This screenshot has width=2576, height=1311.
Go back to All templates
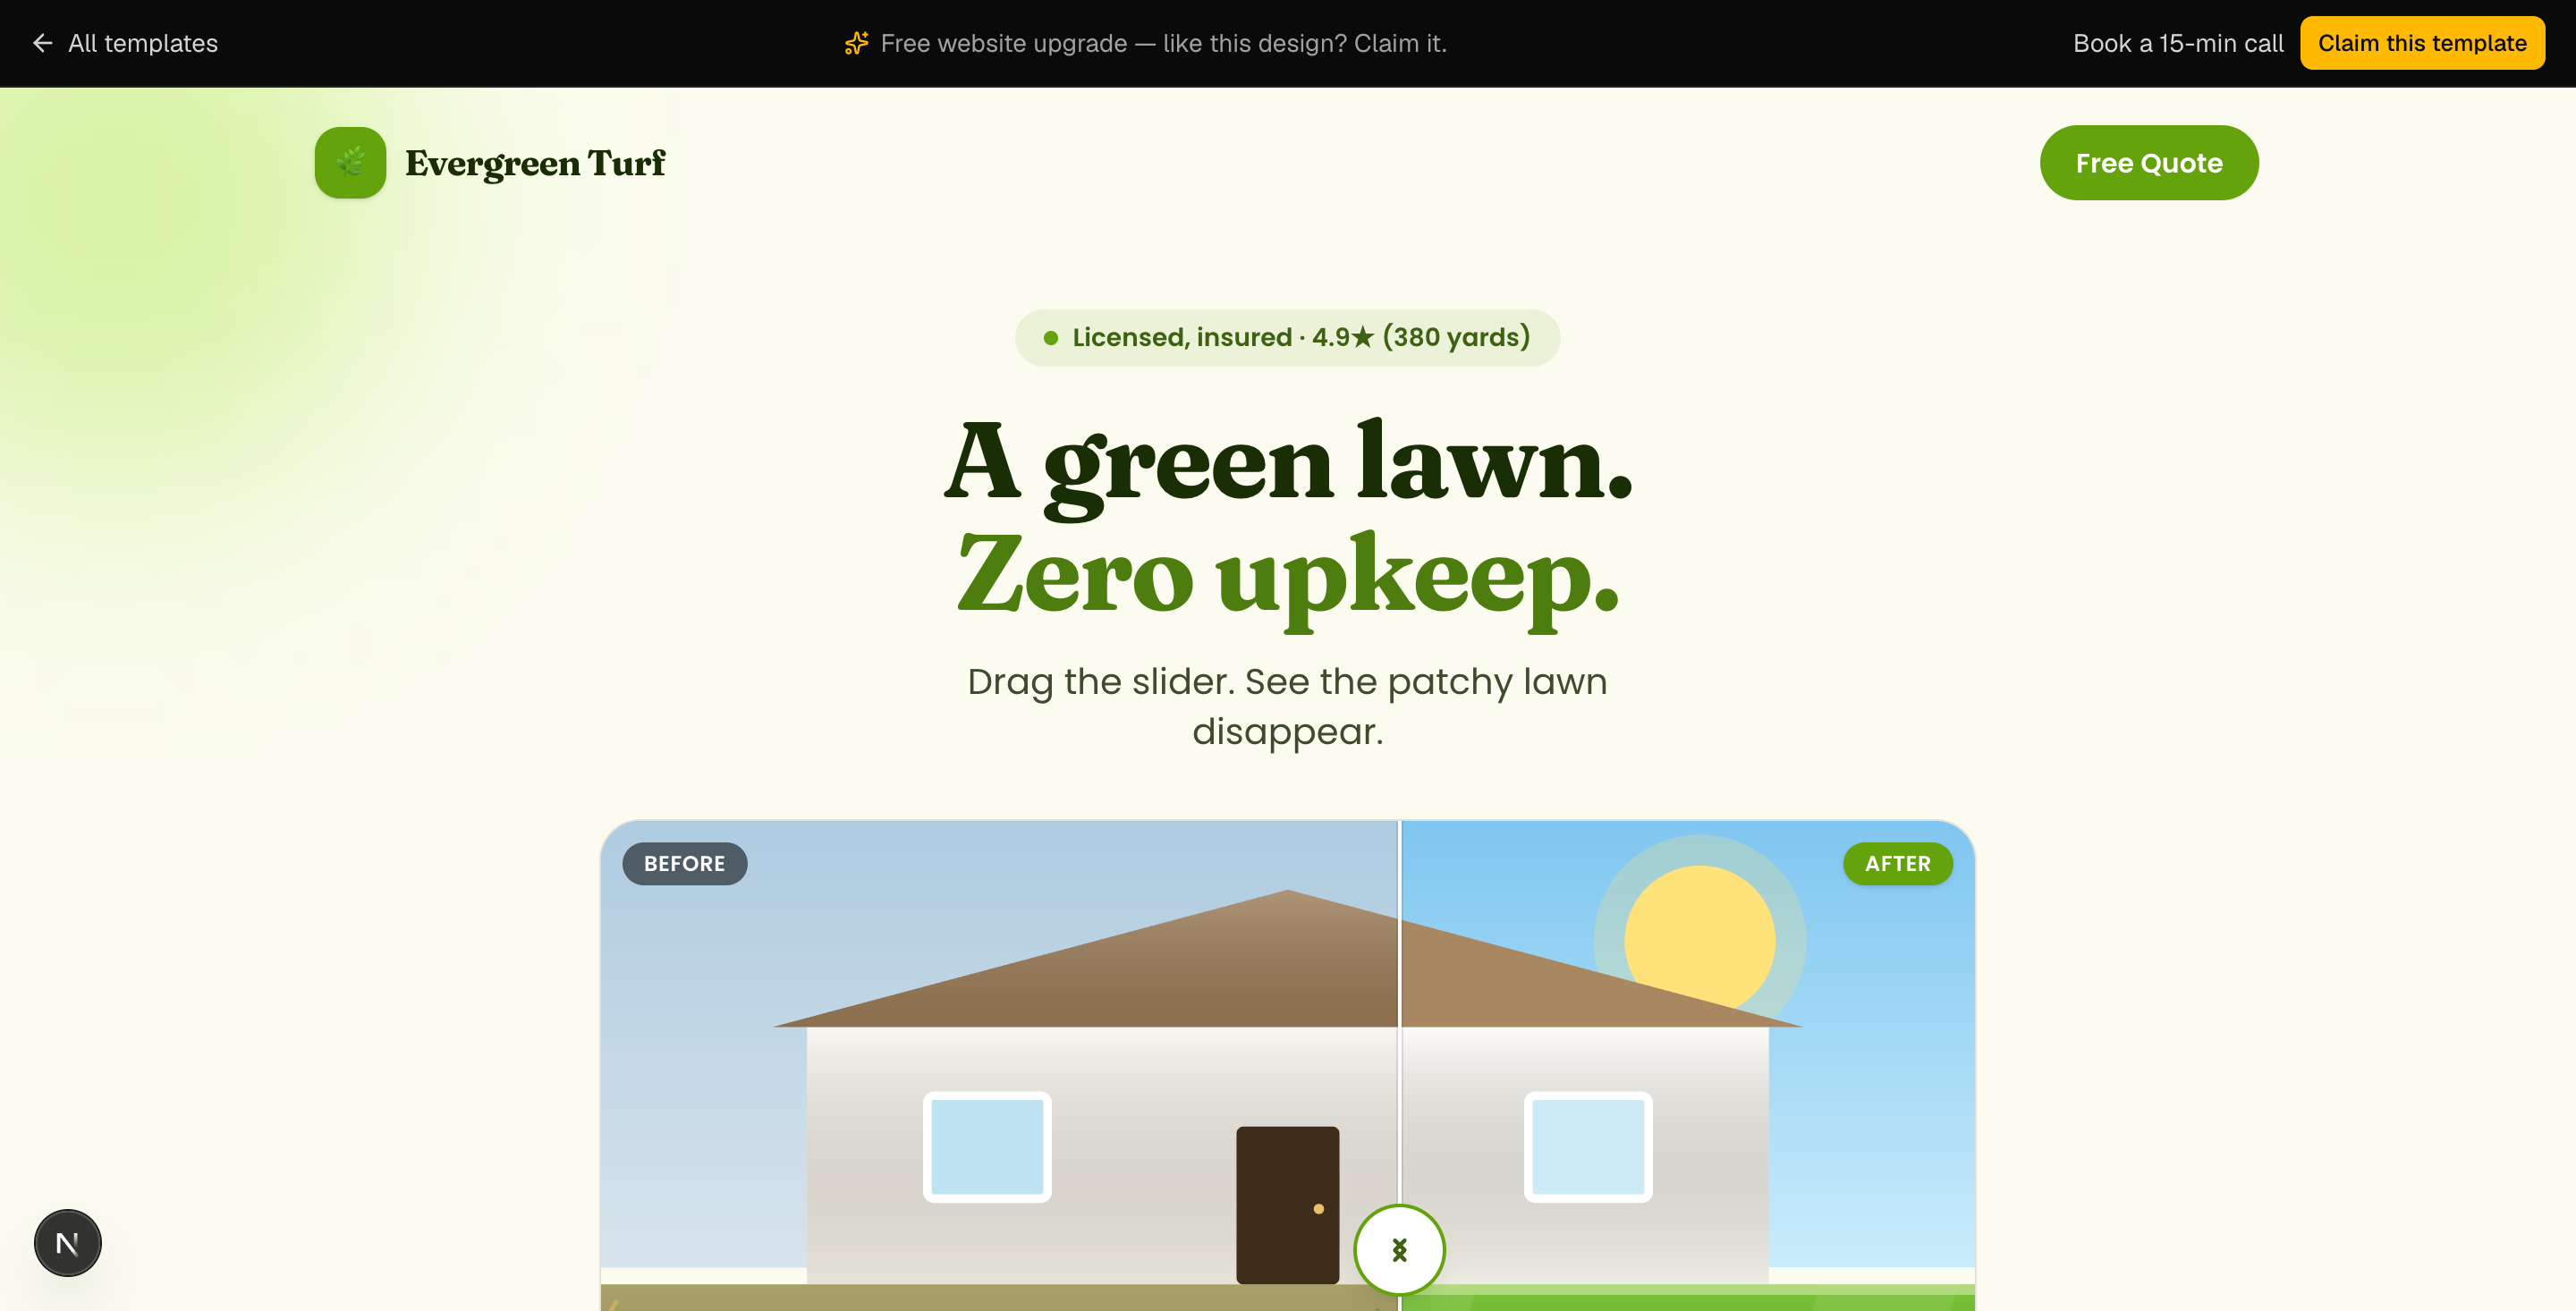pos(125,43)
